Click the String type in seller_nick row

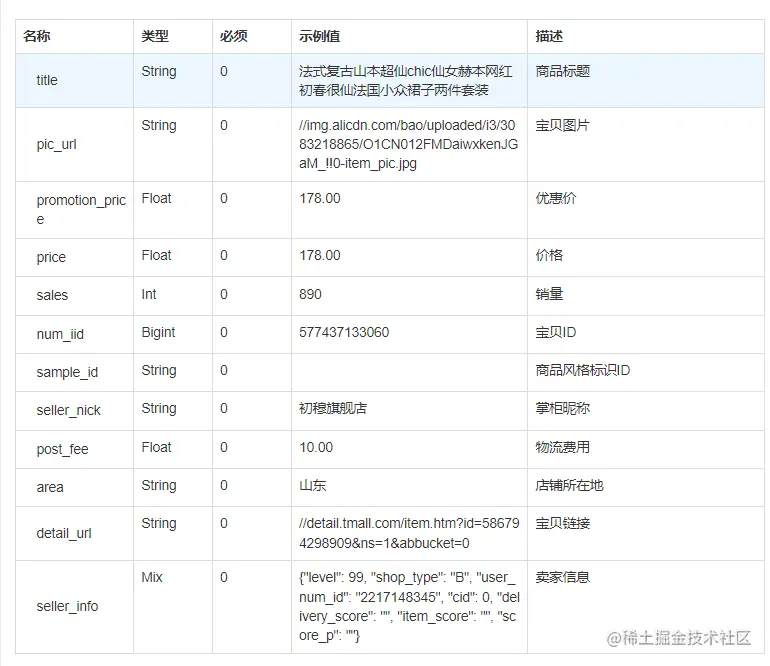pos(159,409)
